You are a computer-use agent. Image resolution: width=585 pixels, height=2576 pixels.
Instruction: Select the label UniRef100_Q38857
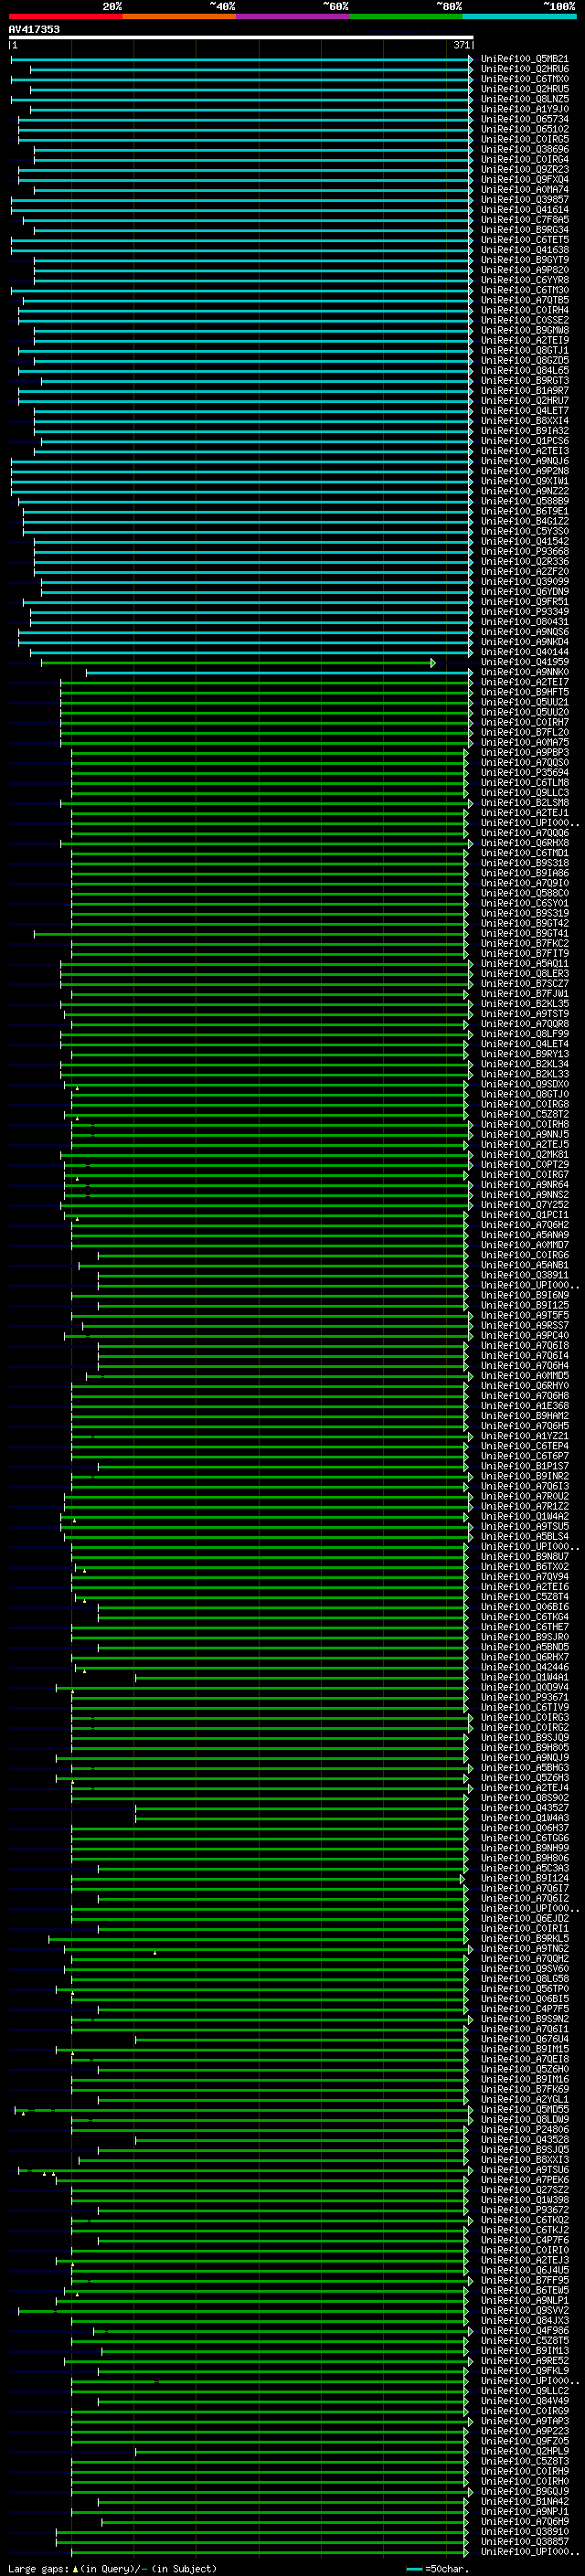coord(525,2541)
